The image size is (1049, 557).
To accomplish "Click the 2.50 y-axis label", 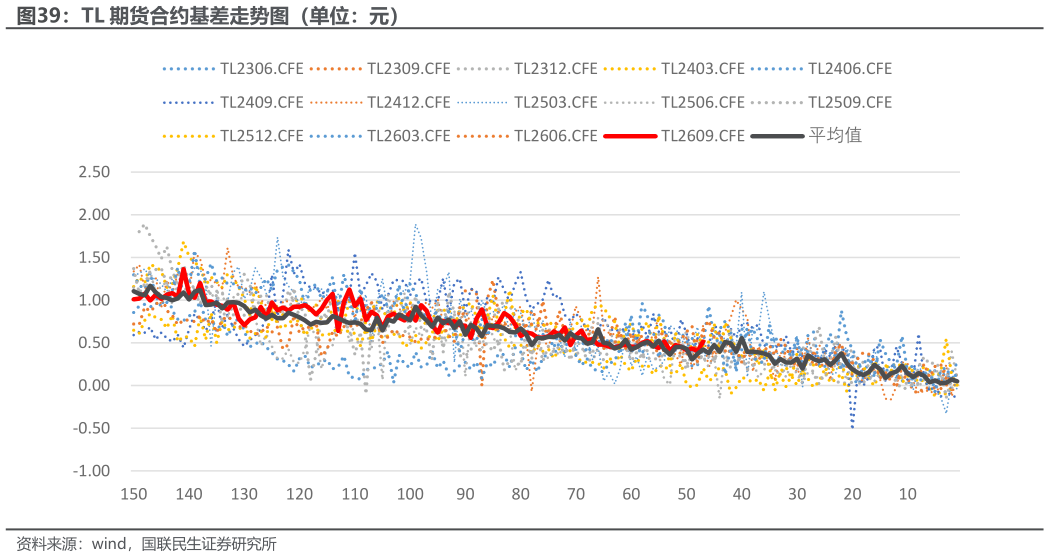I will pyautogui.click(x=94, y=172).
